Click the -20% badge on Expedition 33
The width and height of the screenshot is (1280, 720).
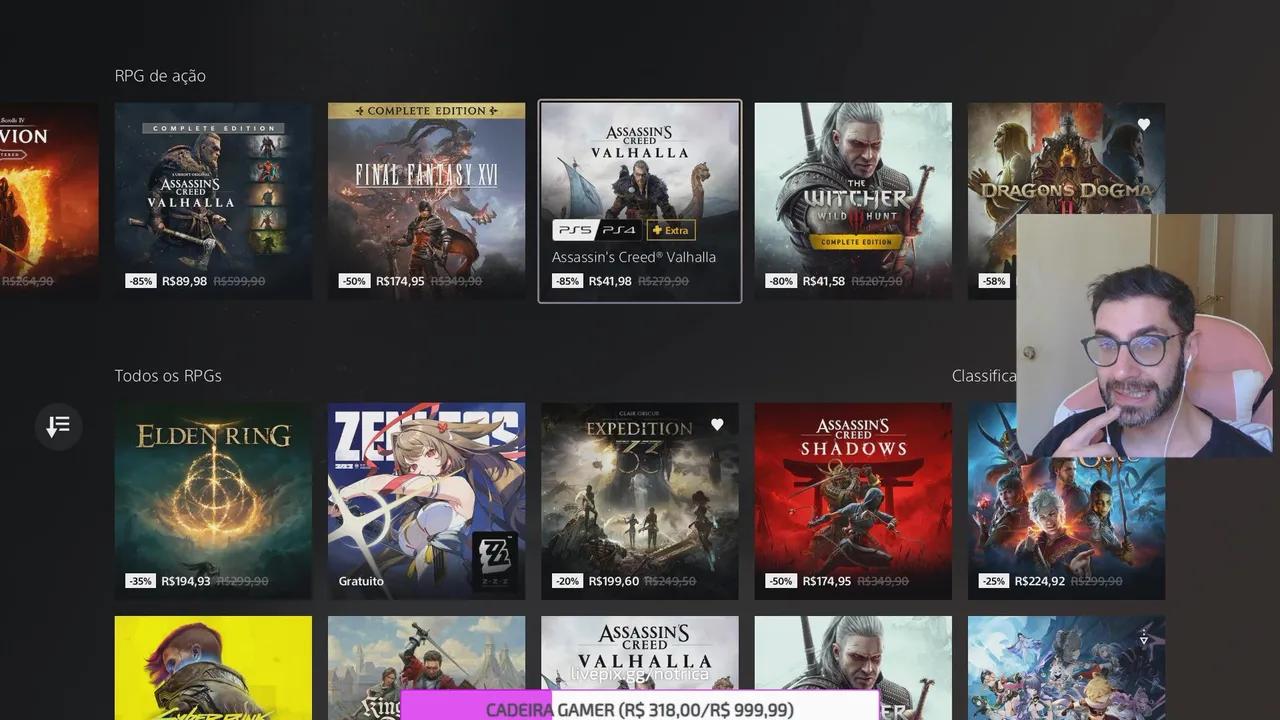pos(565,580)
